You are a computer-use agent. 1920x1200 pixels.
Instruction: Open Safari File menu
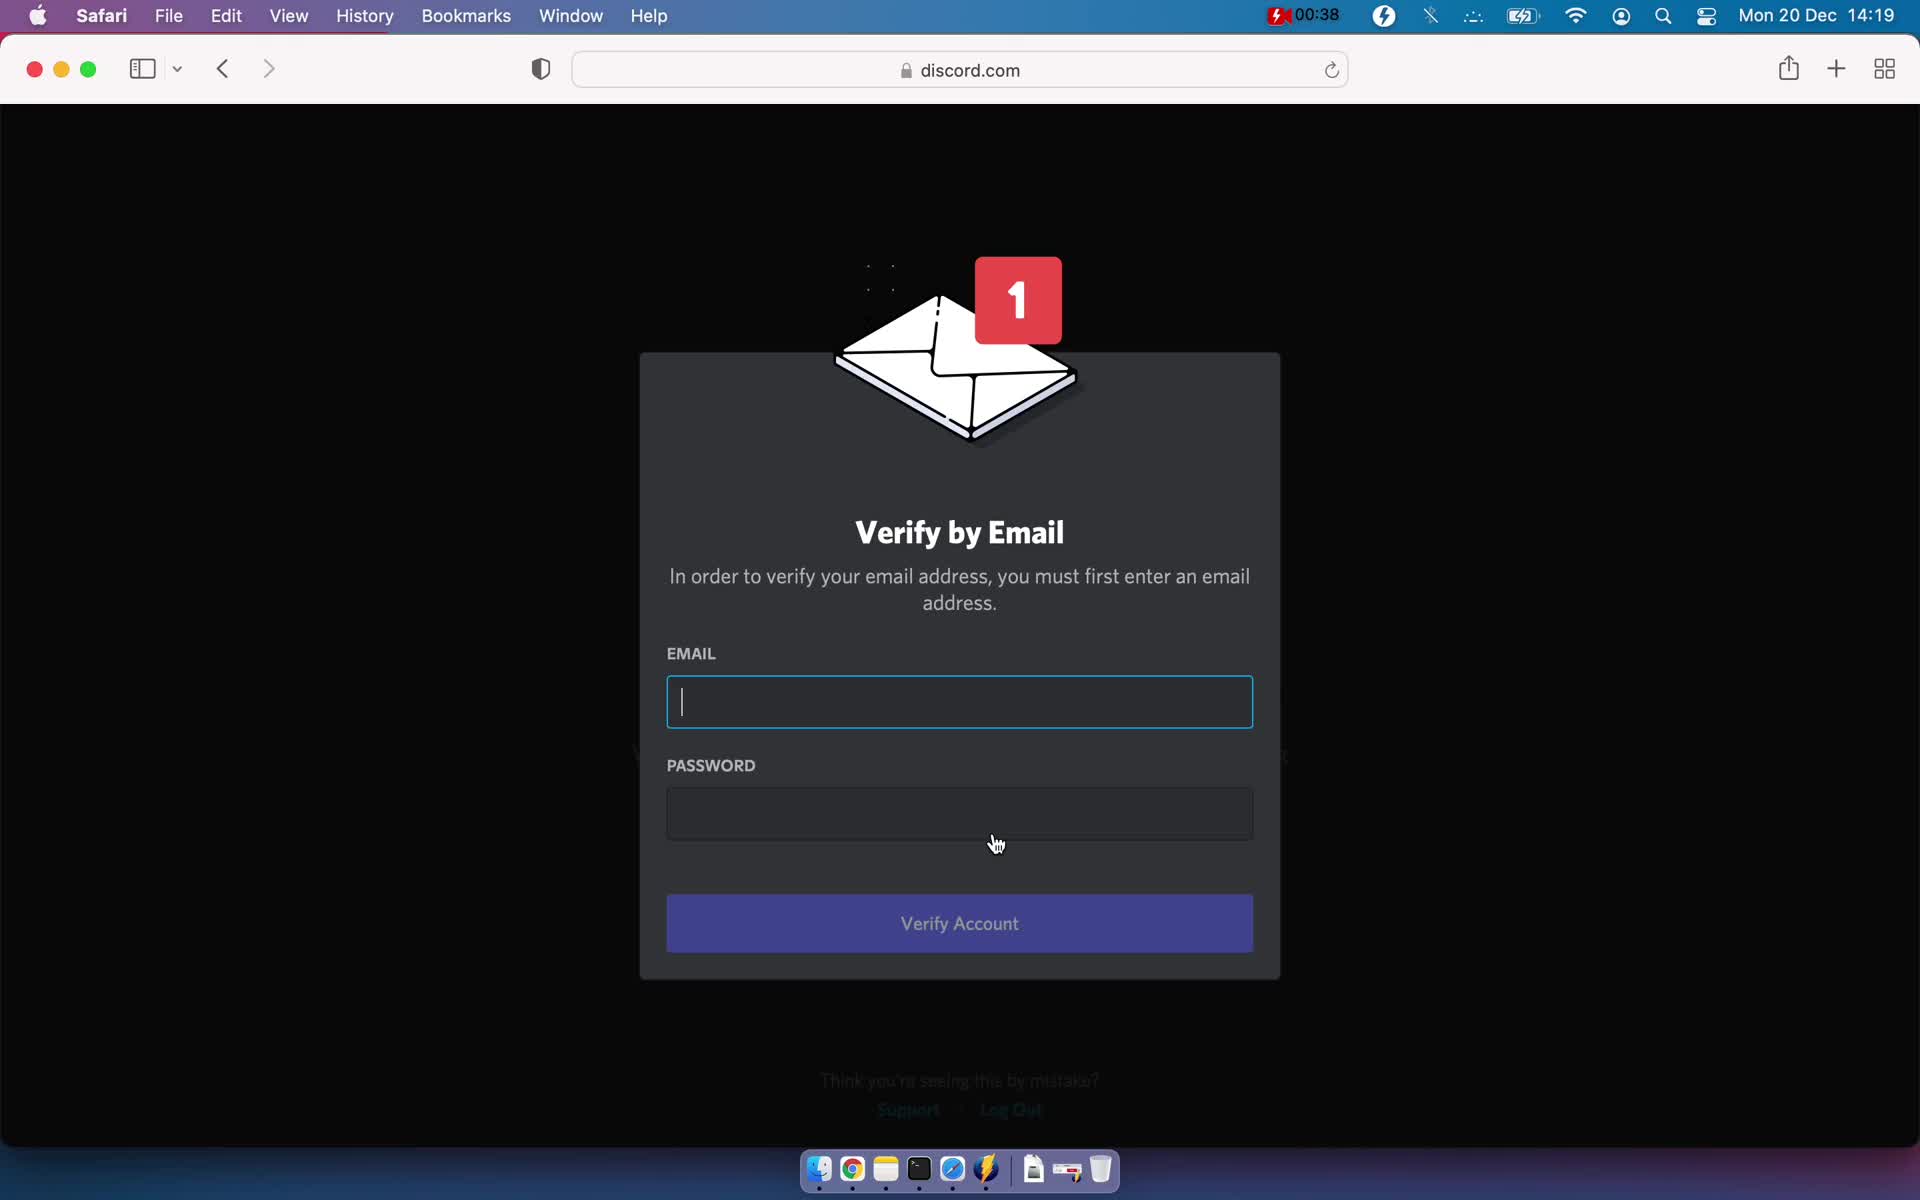[x=169, y=15]
